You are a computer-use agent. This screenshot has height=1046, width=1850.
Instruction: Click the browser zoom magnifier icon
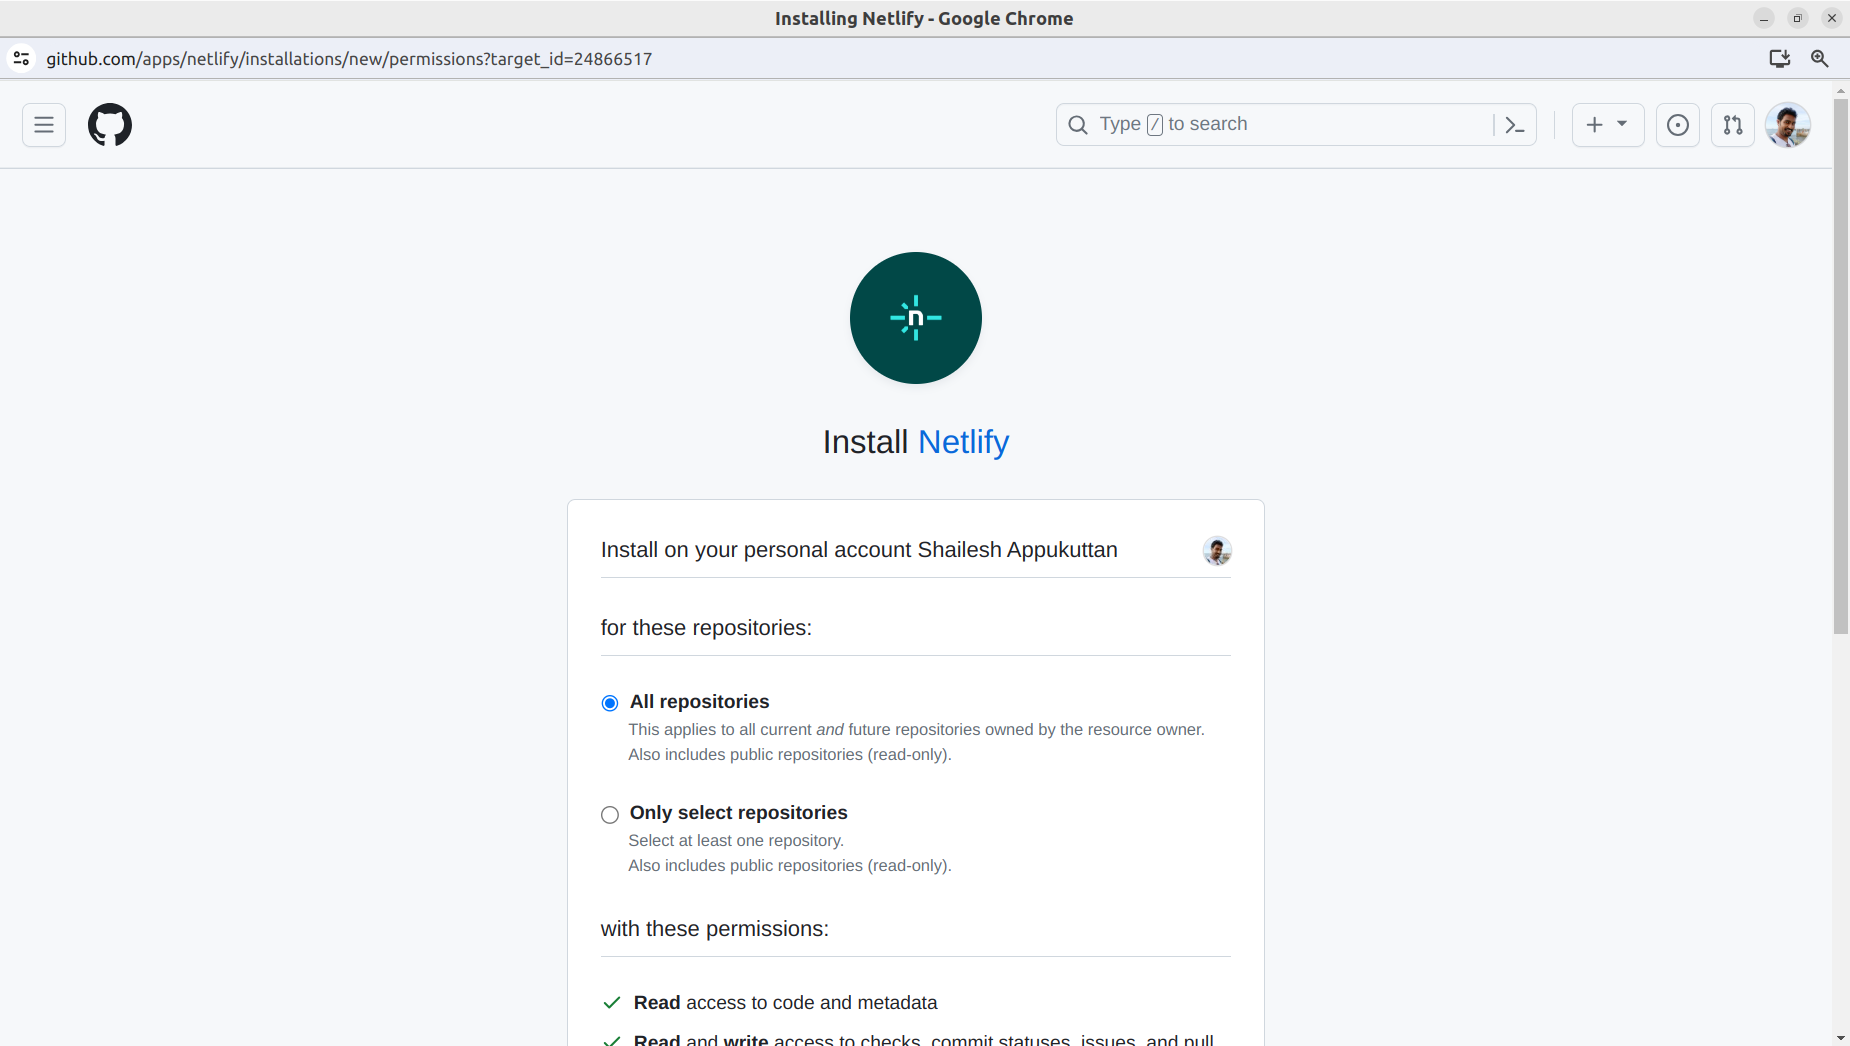coord(1820,59)
